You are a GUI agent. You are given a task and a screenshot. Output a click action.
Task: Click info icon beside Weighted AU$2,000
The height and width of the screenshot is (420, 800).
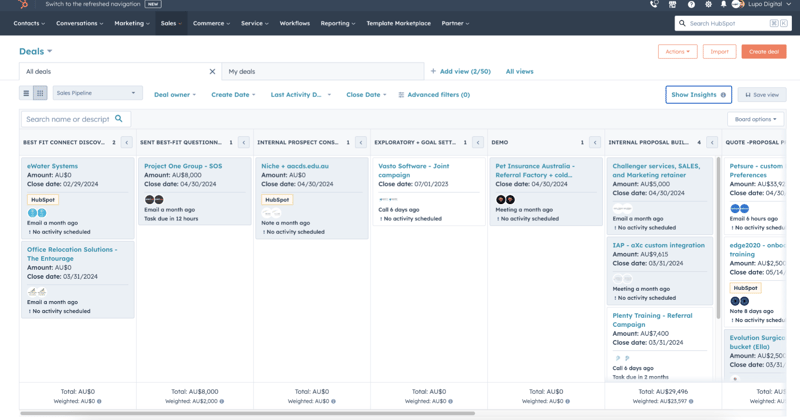221,401
